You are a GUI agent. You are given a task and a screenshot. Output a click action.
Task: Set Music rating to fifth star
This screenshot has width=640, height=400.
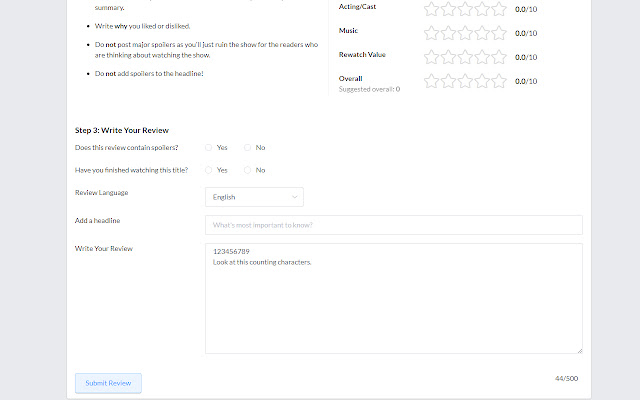pos(499,33)
